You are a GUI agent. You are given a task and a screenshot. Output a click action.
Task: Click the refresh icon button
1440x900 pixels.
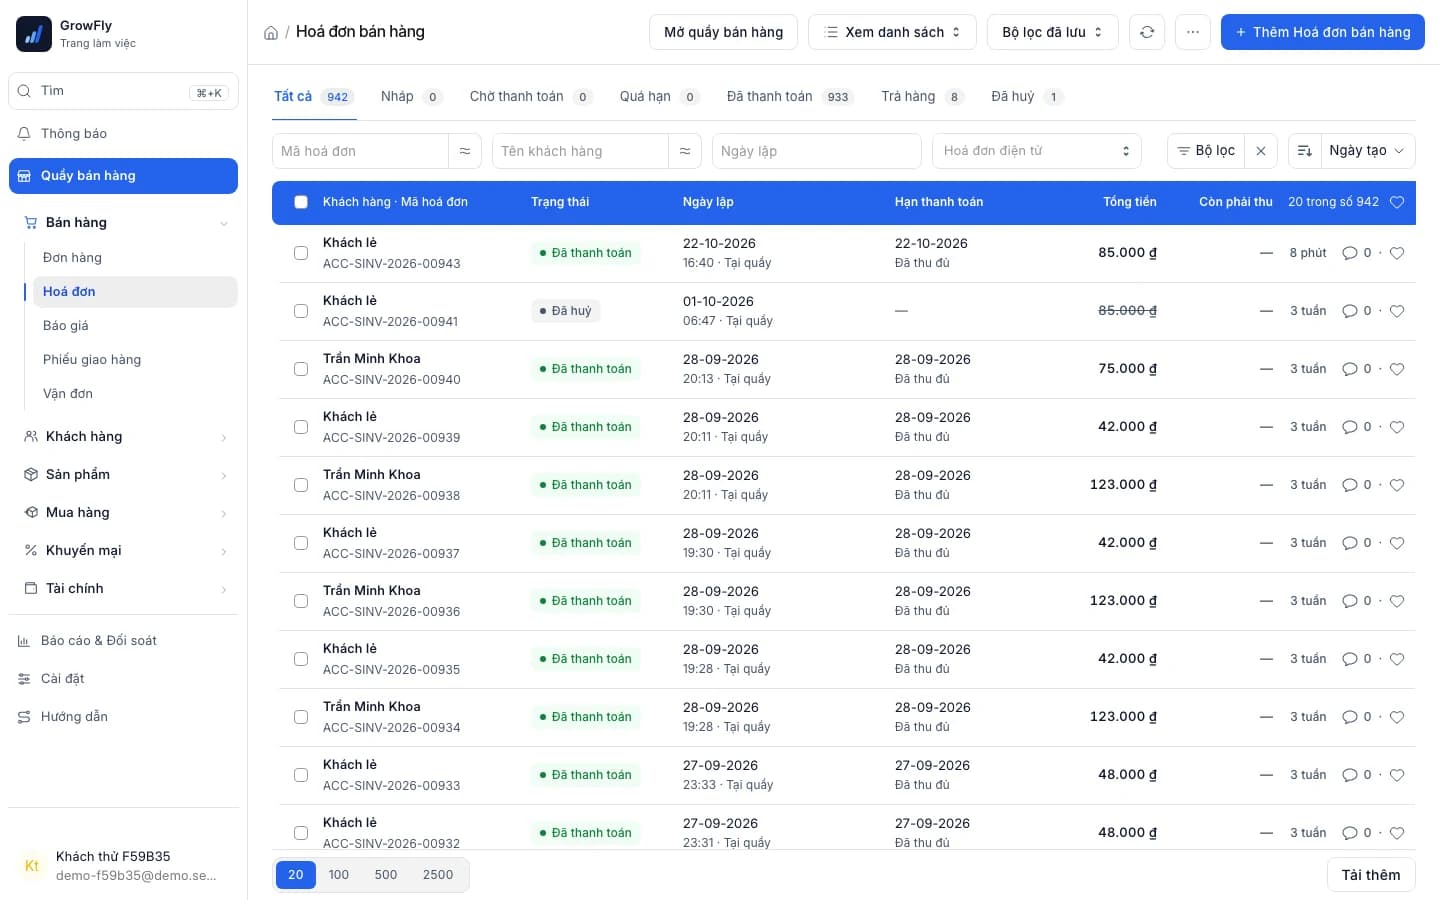click(1147, 32)
